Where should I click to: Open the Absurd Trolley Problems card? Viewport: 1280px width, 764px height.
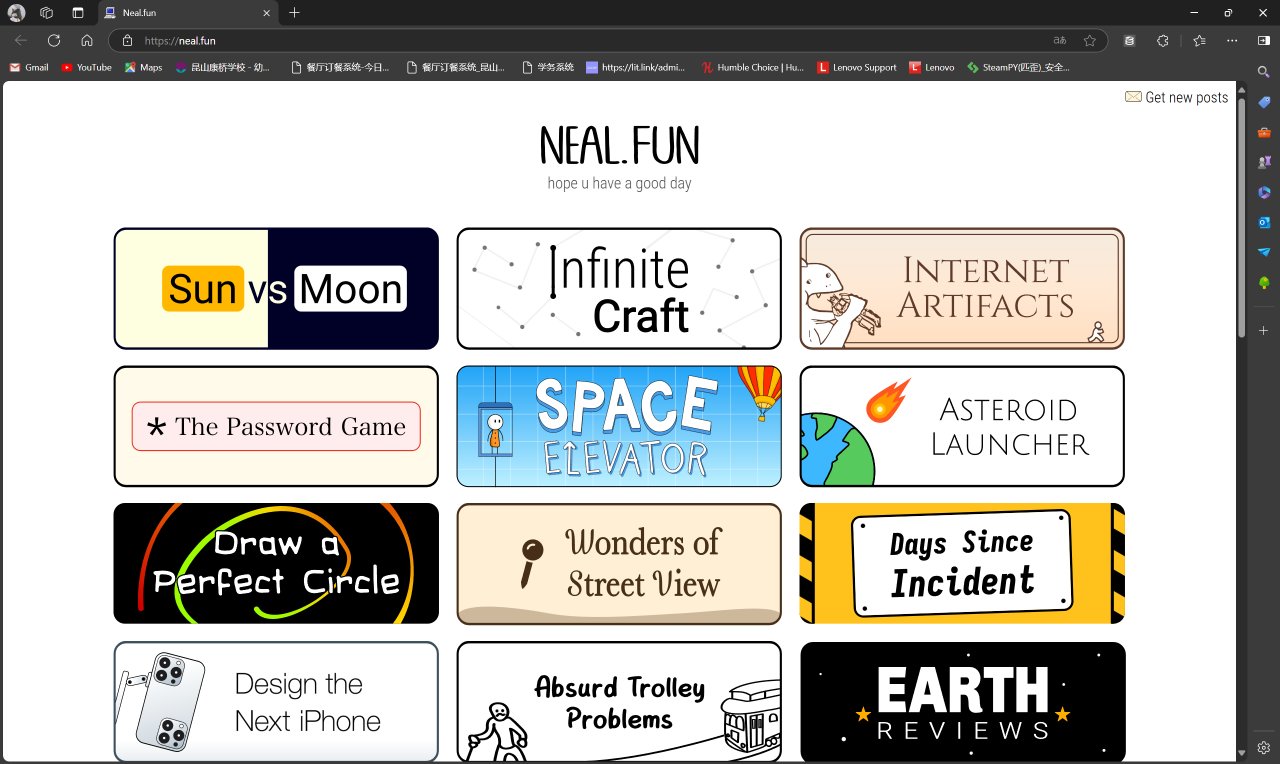[x=619, y=702]
